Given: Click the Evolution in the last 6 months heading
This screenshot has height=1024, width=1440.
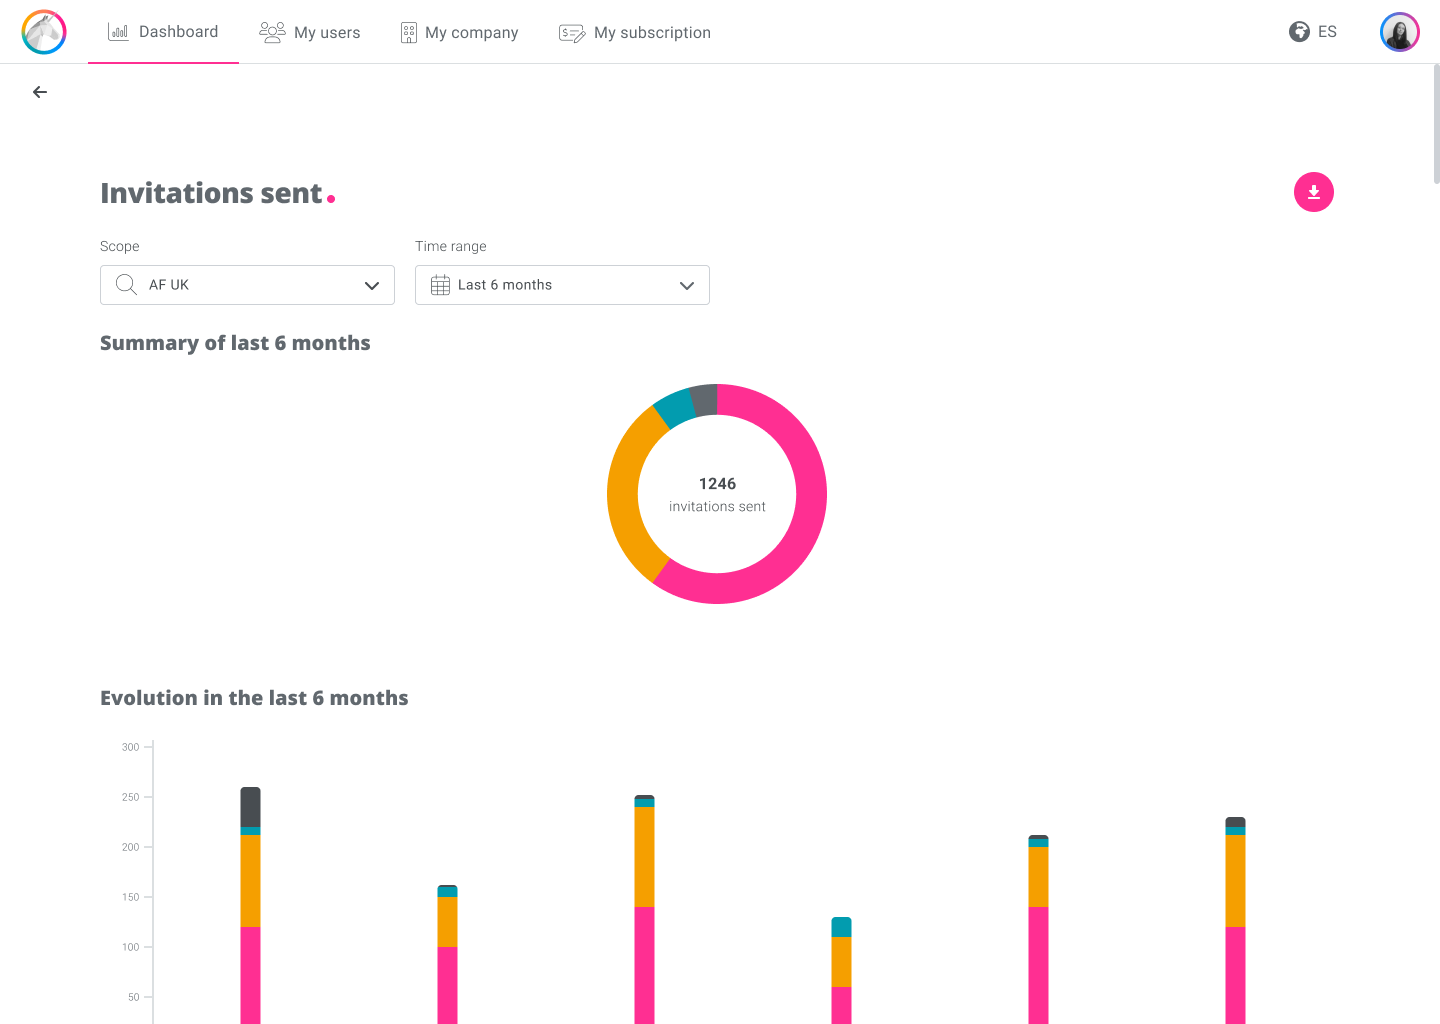Looking at the screenshot, I should tap(254, 698).
